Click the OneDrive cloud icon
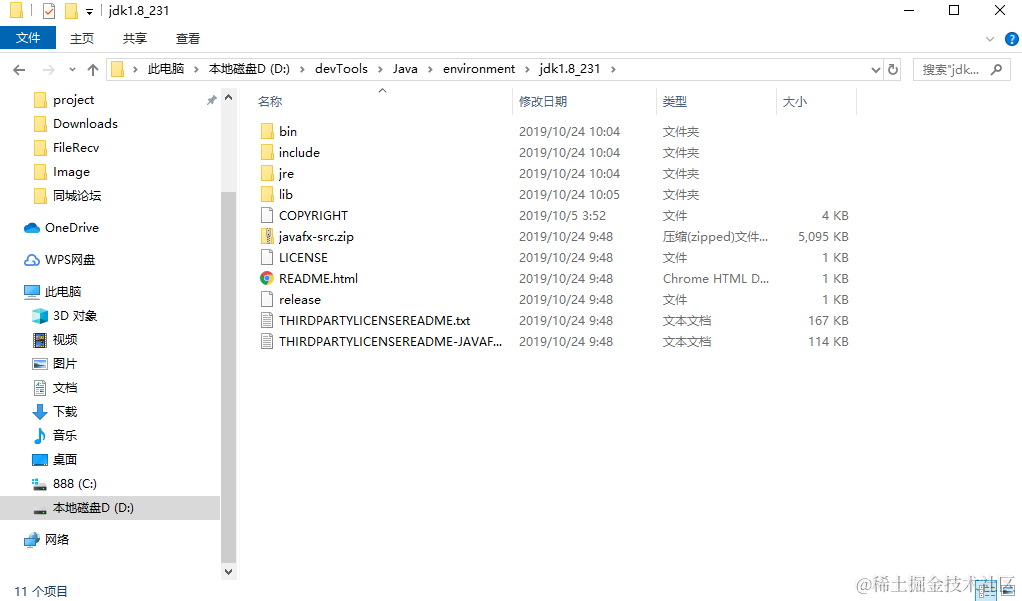1022x601 pixels. 32,227
